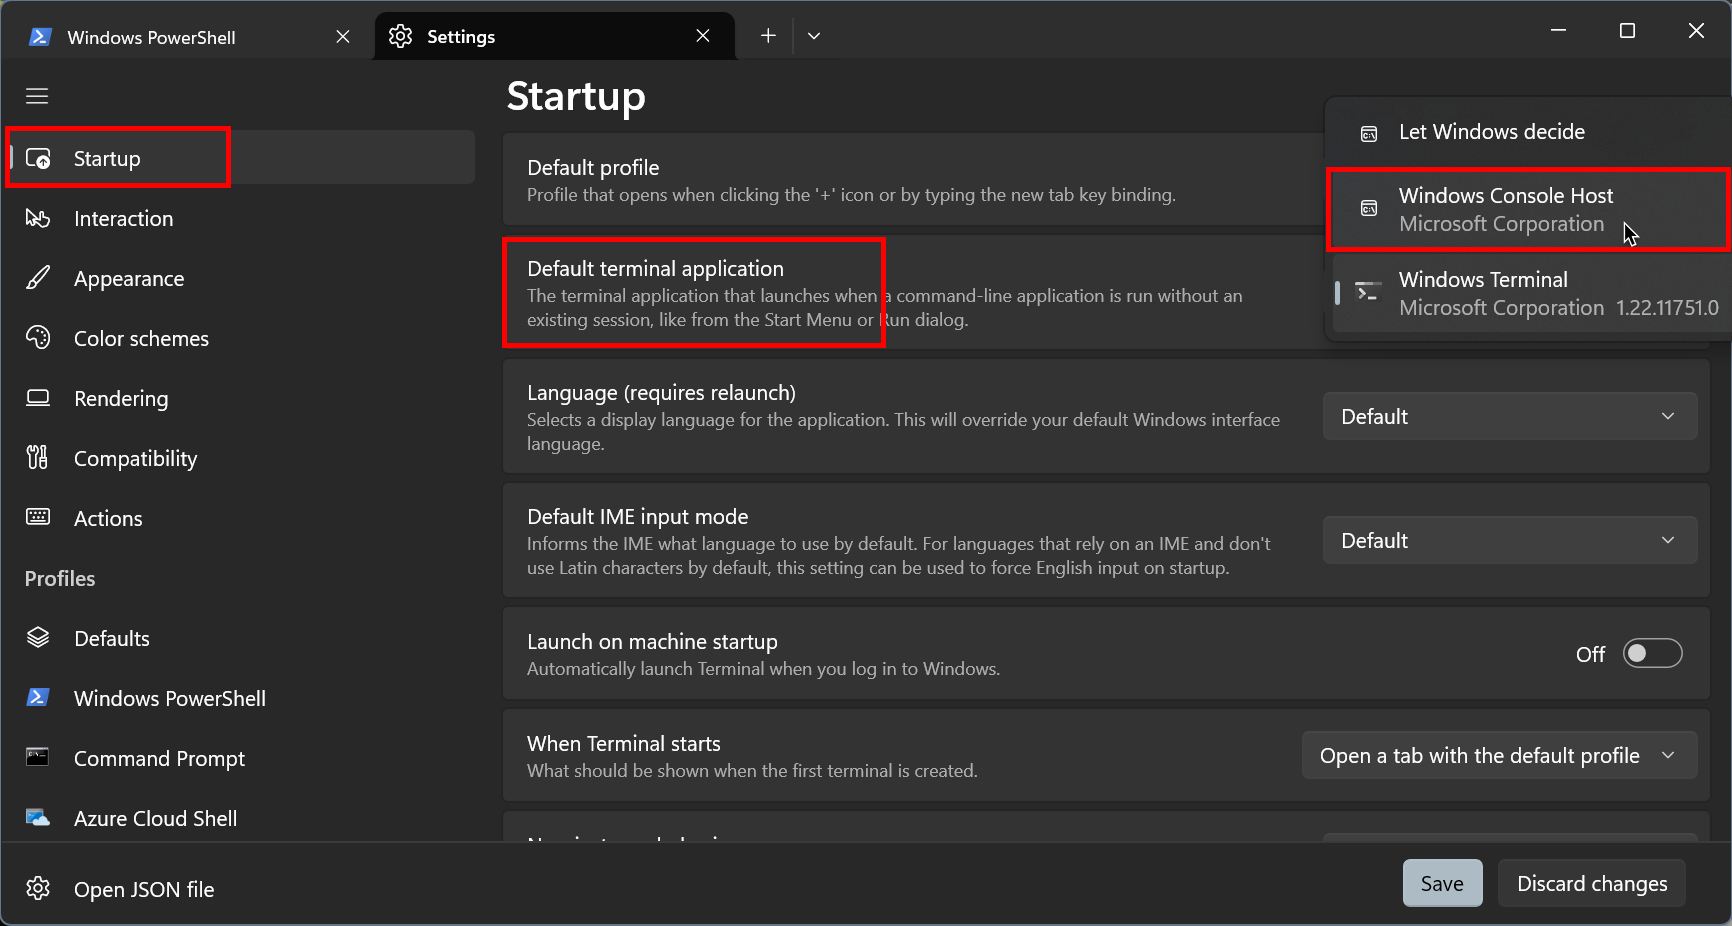1732x926 pixels.
Task: Open the Interaction settings page
Action: (240, 218)
